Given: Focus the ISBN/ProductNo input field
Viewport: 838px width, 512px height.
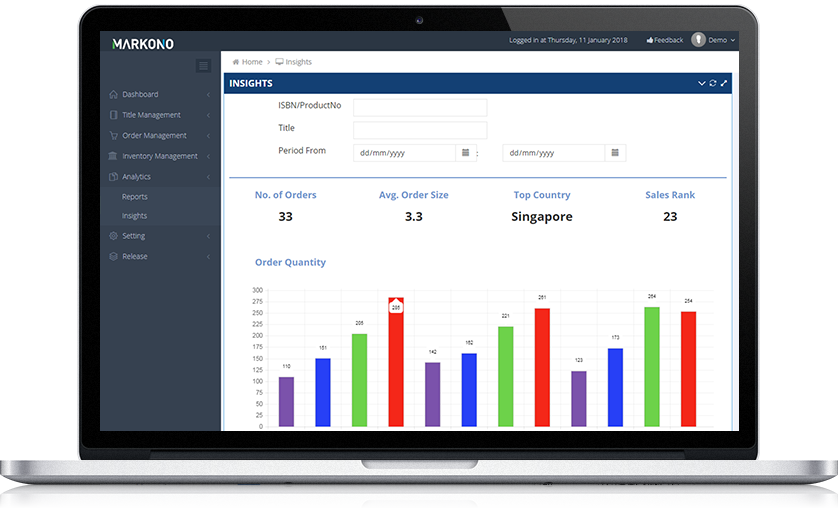Looking at the screenshot, I should click(x=420, y=107).
